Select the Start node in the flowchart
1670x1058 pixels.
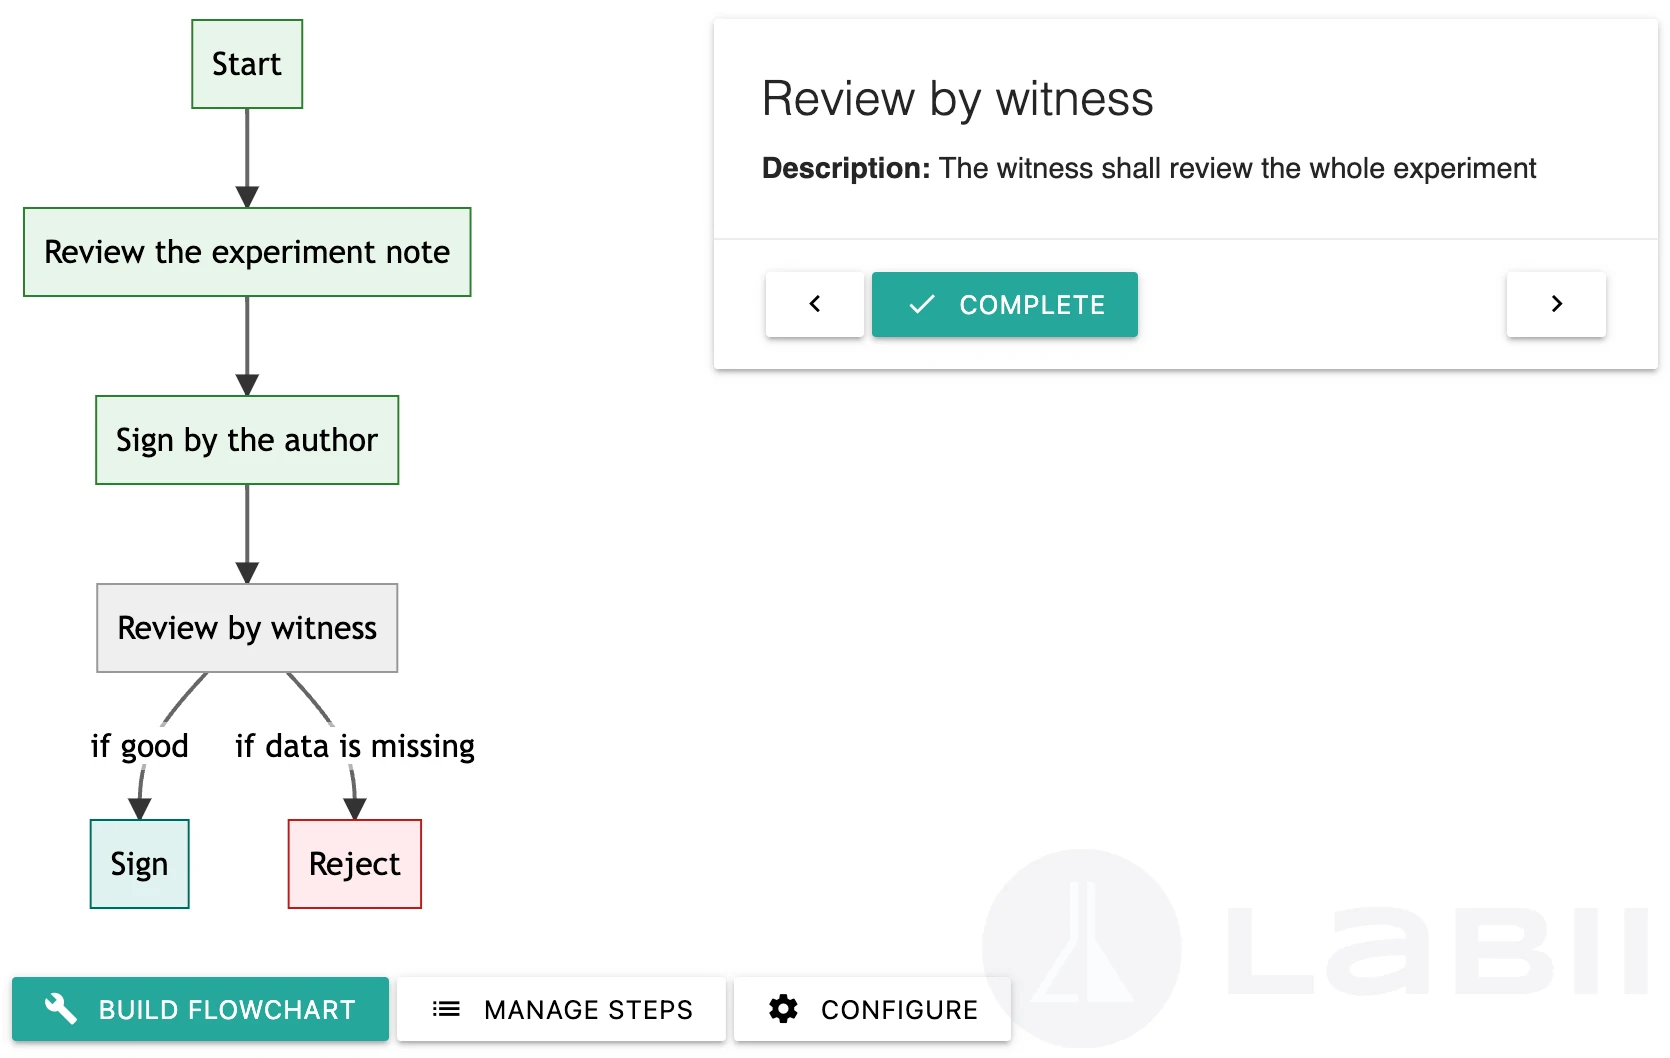[x=246, y=64]
